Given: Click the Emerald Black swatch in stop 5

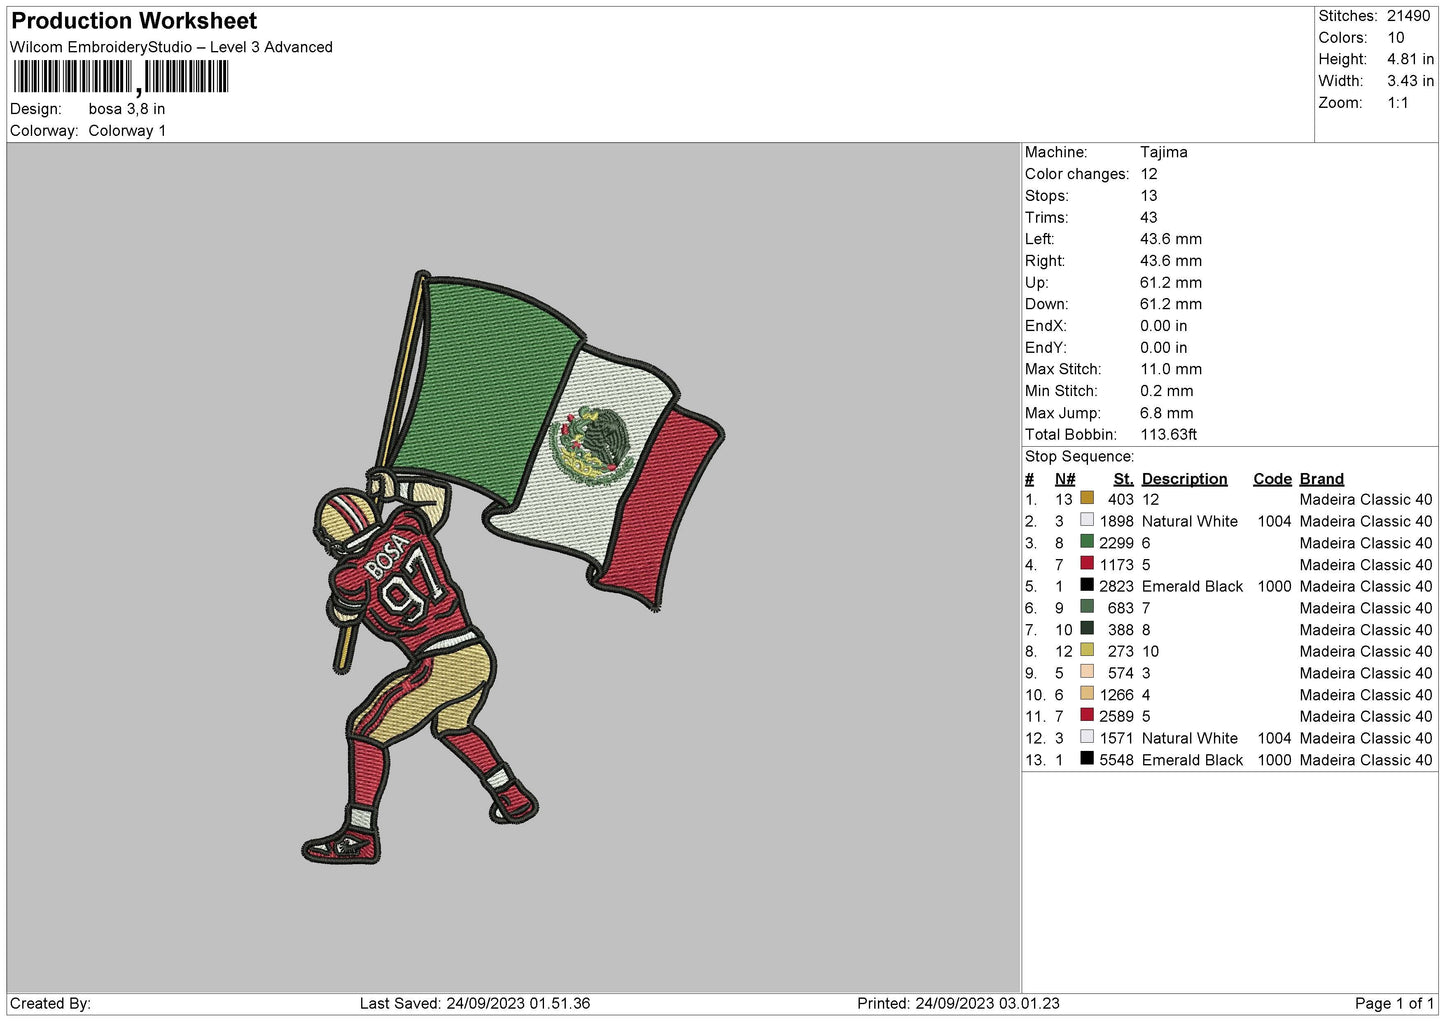Looking at the screenshot, I should 1087,586.
